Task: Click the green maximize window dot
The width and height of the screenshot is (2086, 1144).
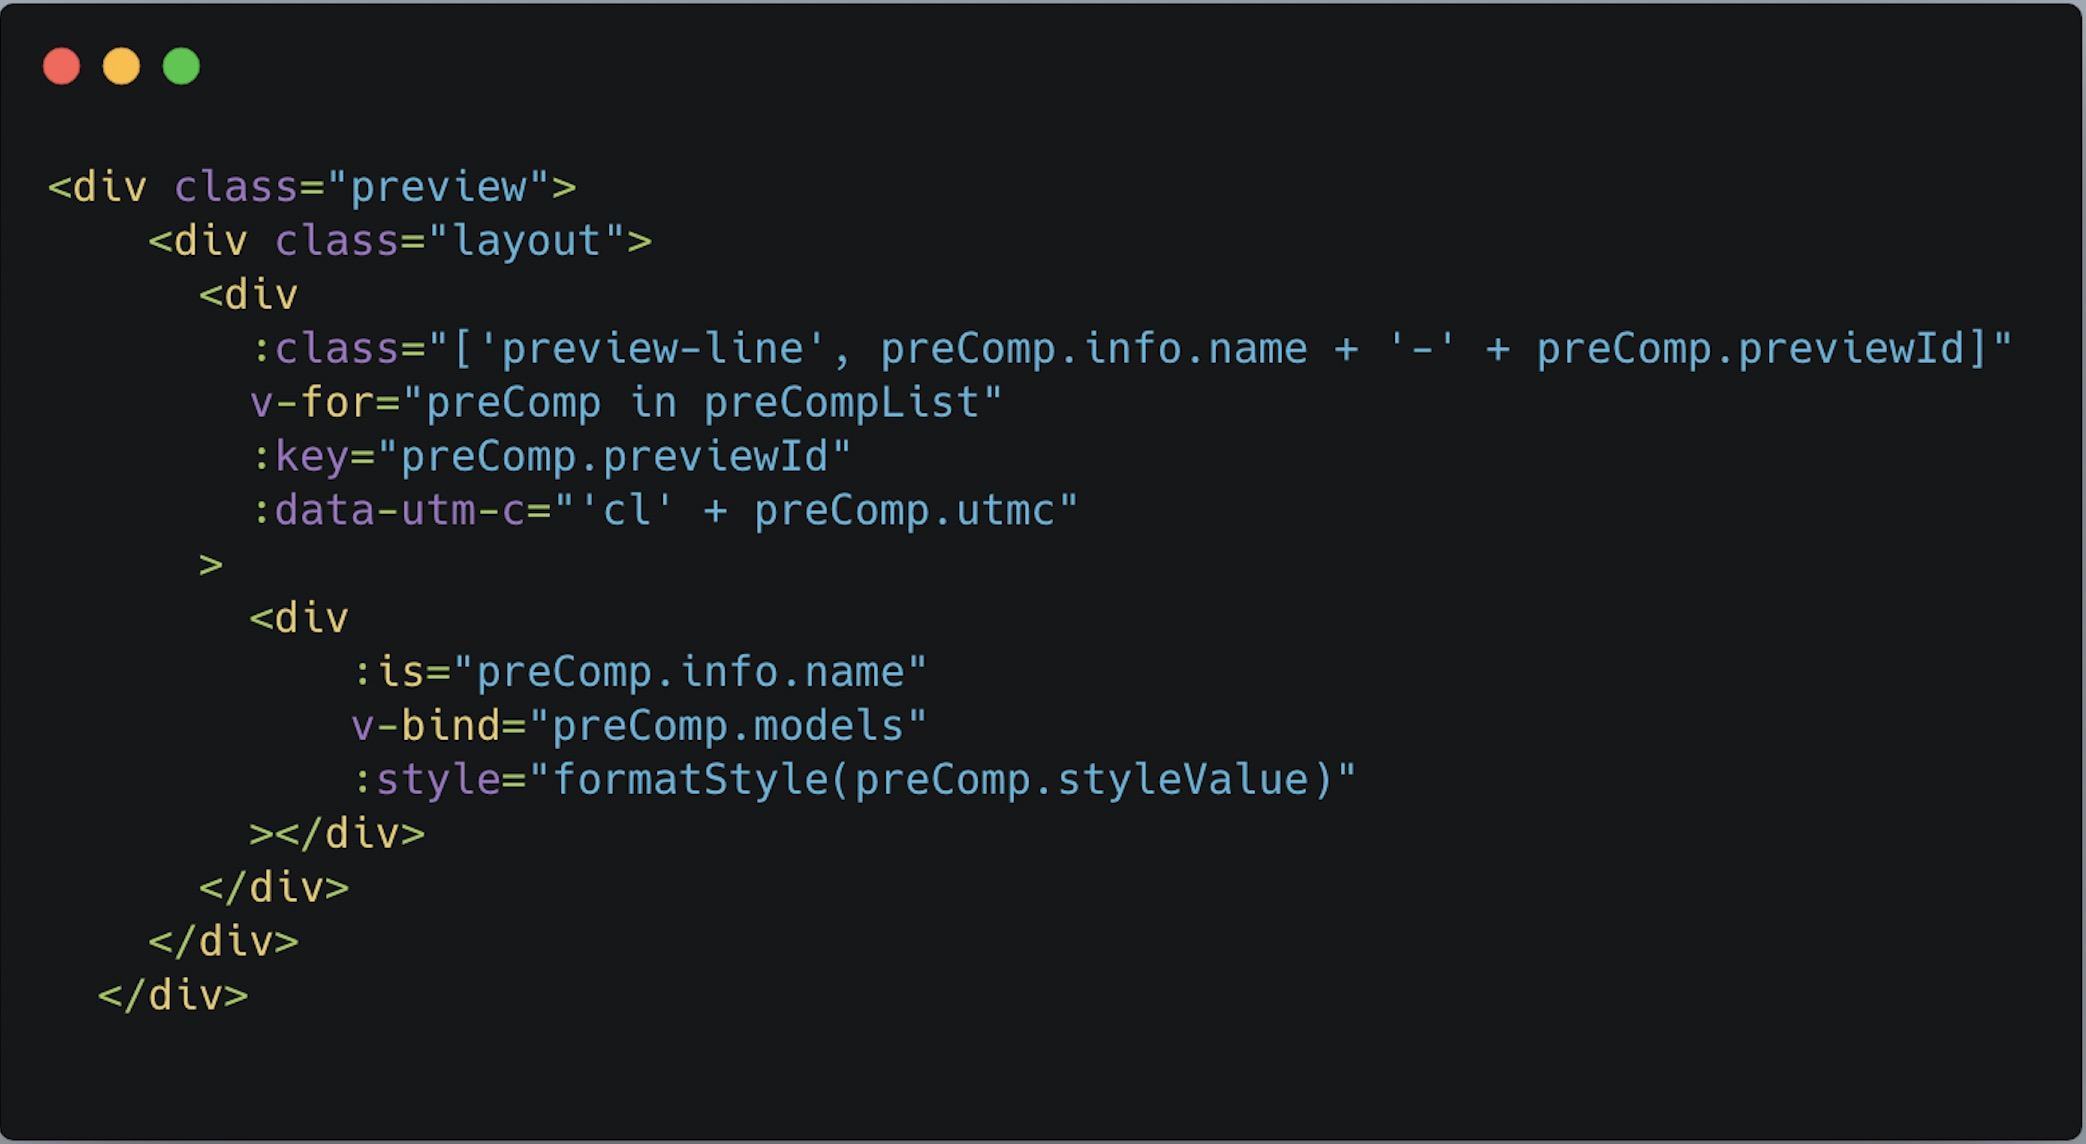Action: 181,67
